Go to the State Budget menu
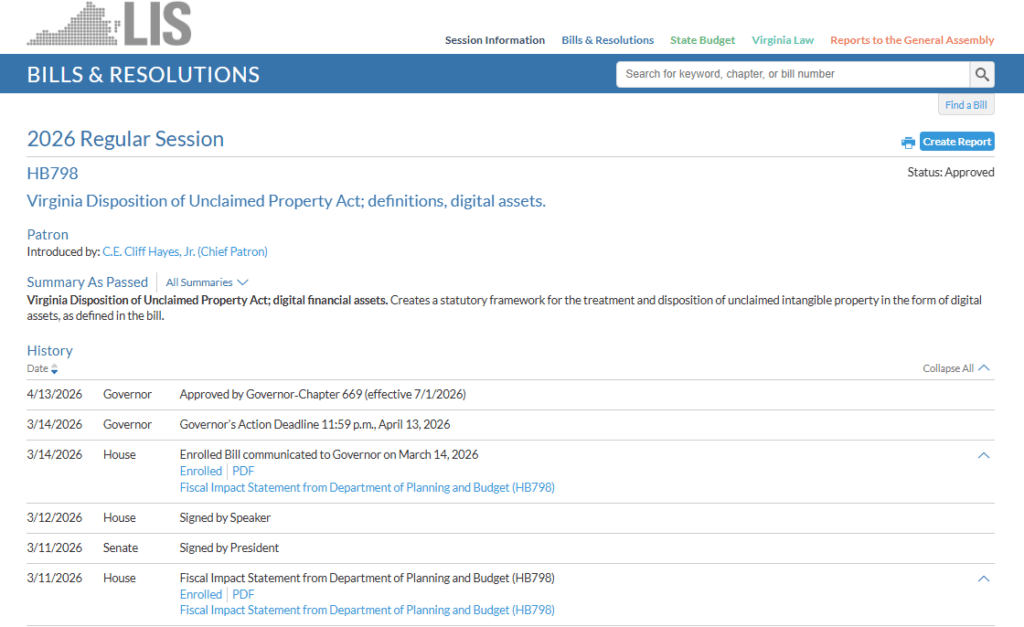 [x=702, y=41]
